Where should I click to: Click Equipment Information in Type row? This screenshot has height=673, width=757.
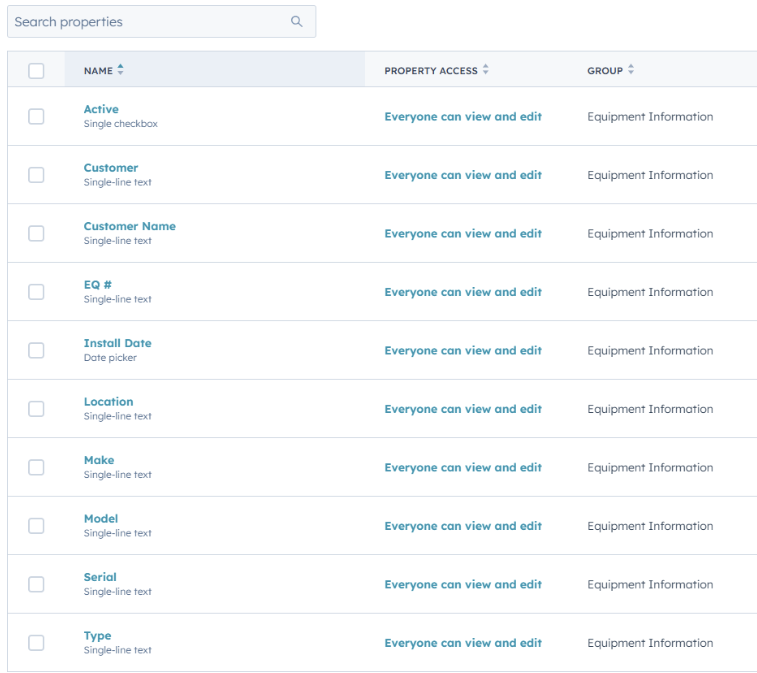click(650, 643)
